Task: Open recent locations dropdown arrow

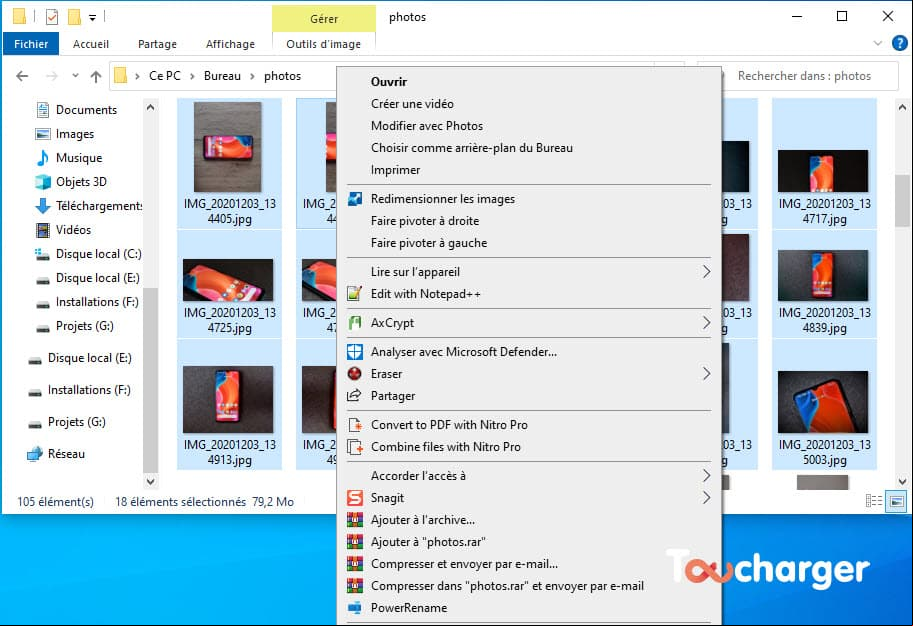Action: [75, 76]
